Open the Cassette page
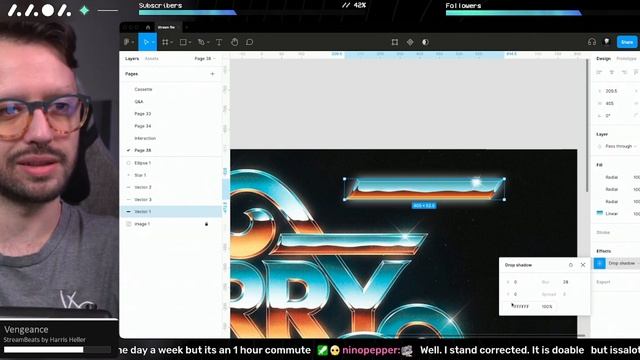 [x=143, y=89]
